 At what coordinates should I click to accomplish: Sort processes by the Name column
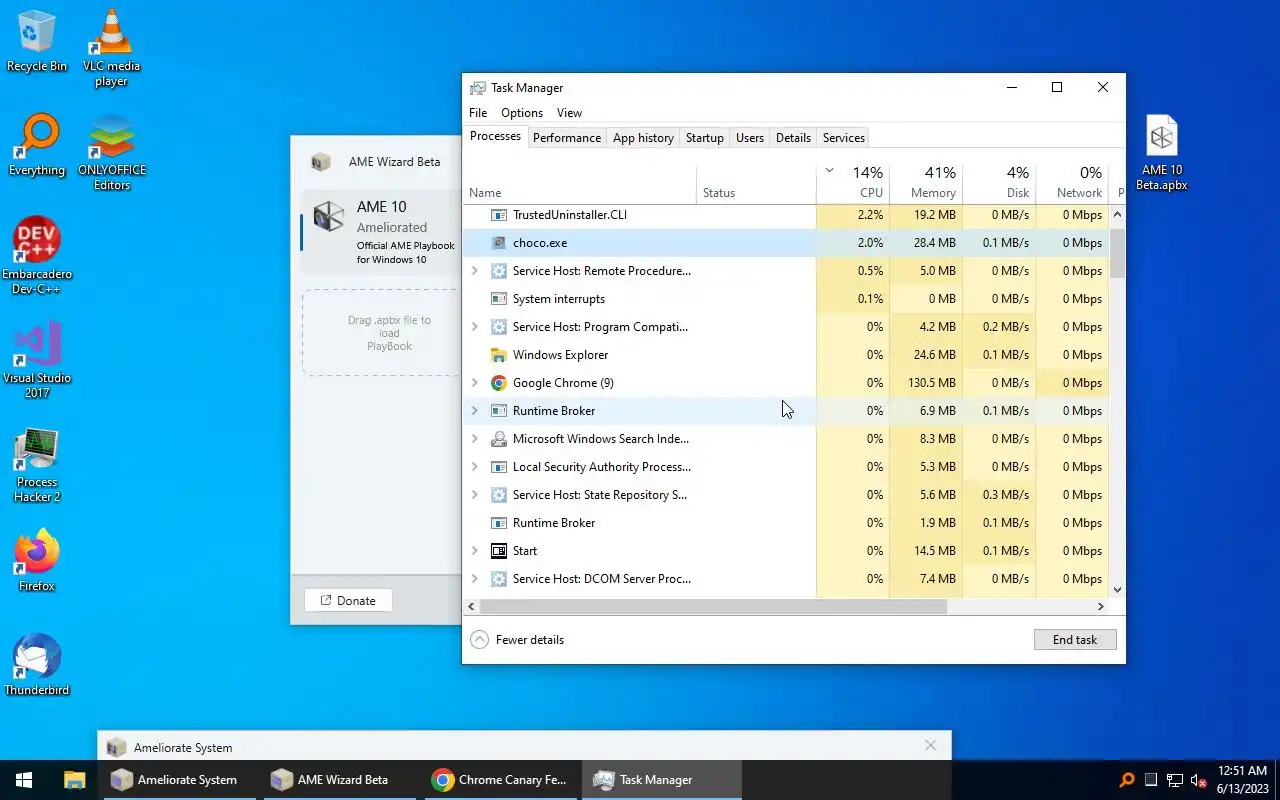tap(581, 181)
